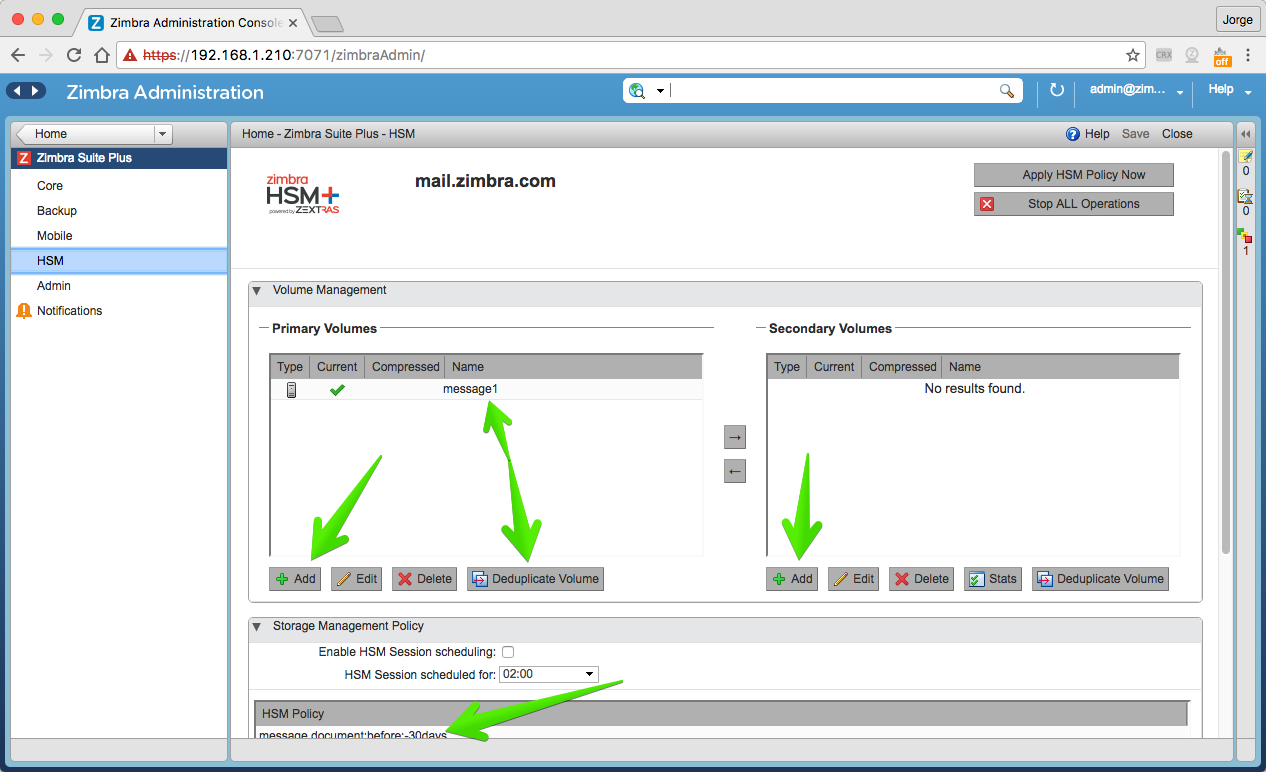Open a new browser tab

pos(327,23)
